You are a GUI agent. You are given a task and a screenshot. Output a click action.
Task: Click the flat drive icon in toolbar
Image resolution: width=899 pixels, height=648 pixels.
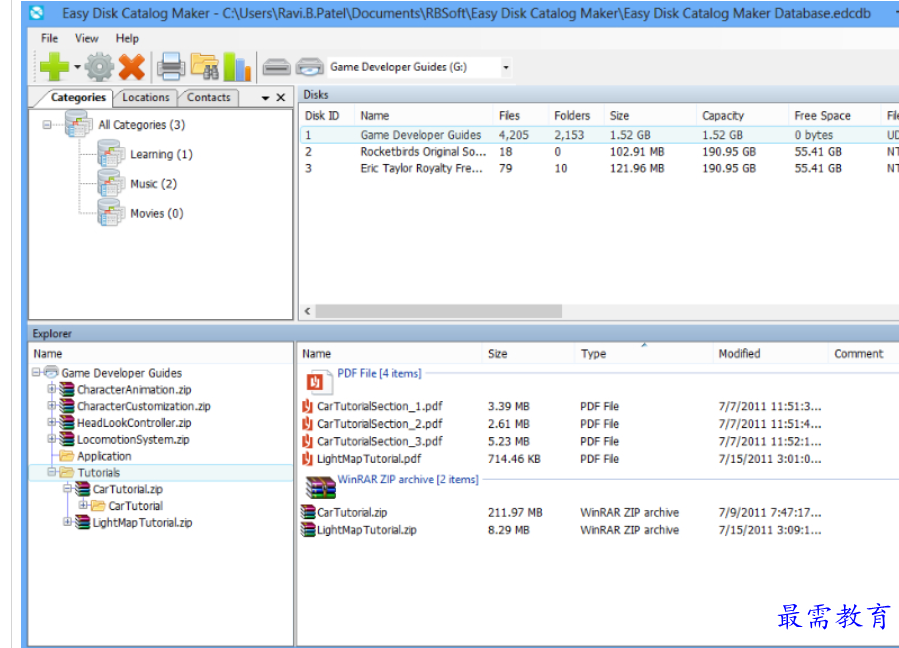276,68
